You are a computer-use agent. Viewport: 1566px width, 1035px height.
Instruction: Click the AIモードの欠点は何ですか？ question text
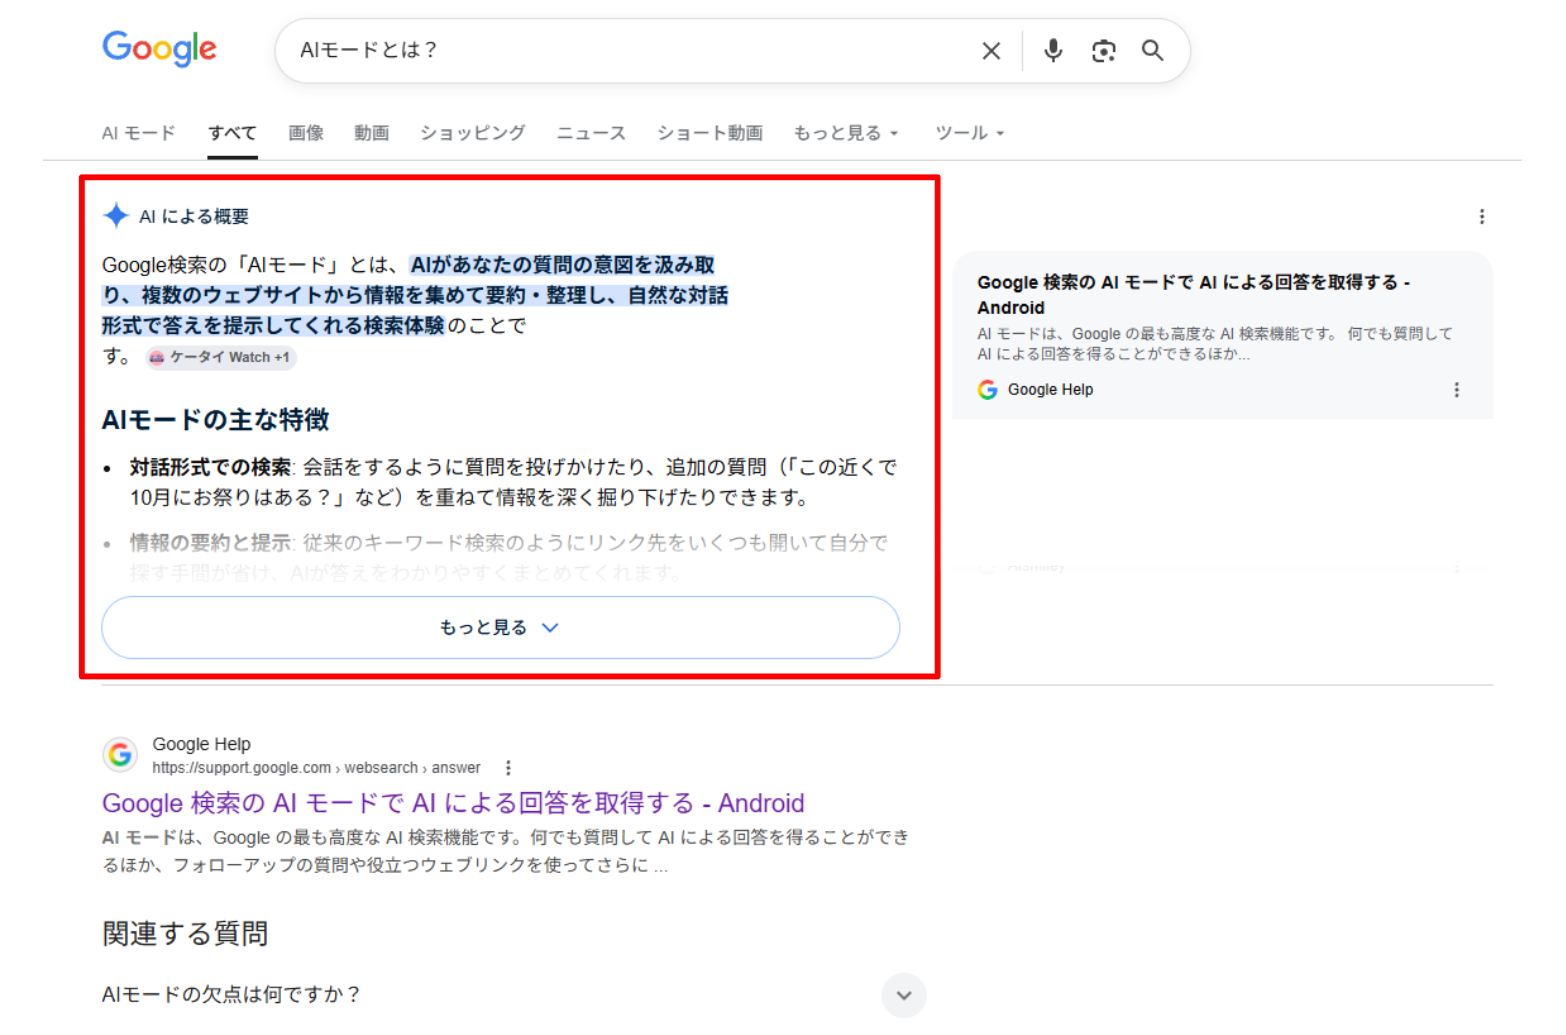tap(231, 994)
